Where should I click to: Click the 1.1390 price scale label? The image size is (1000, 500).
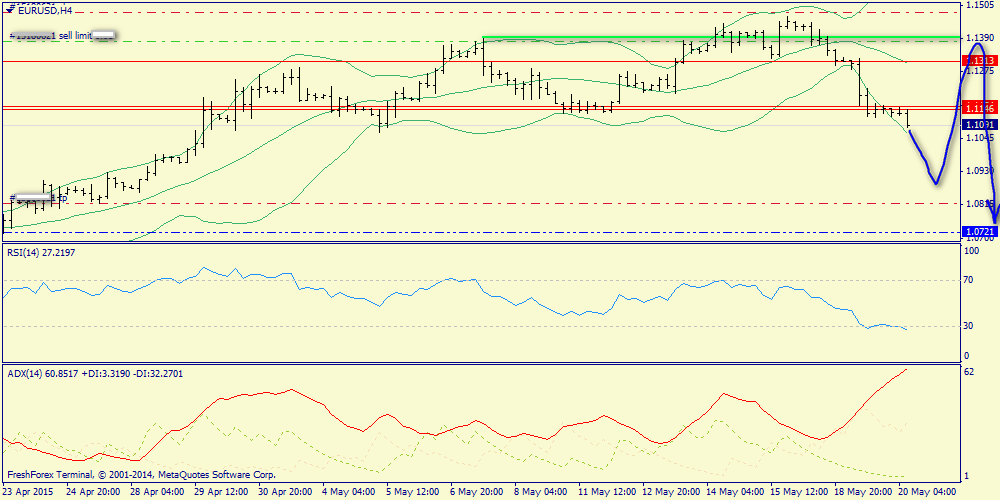tap(979, 37)
